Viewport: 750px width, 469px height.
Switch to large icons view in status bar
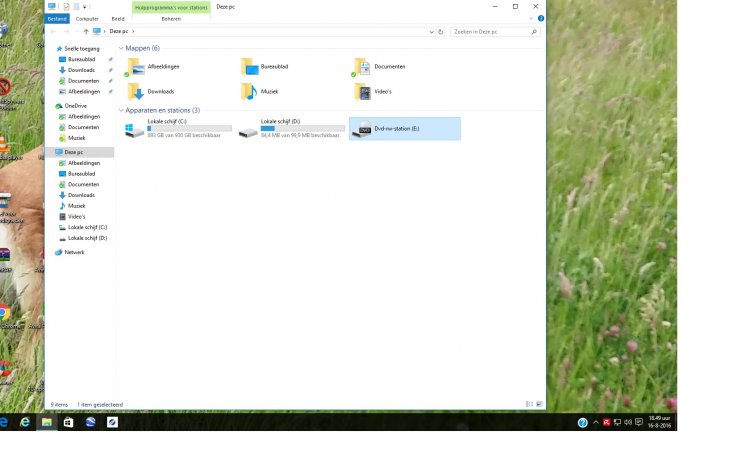539,404
